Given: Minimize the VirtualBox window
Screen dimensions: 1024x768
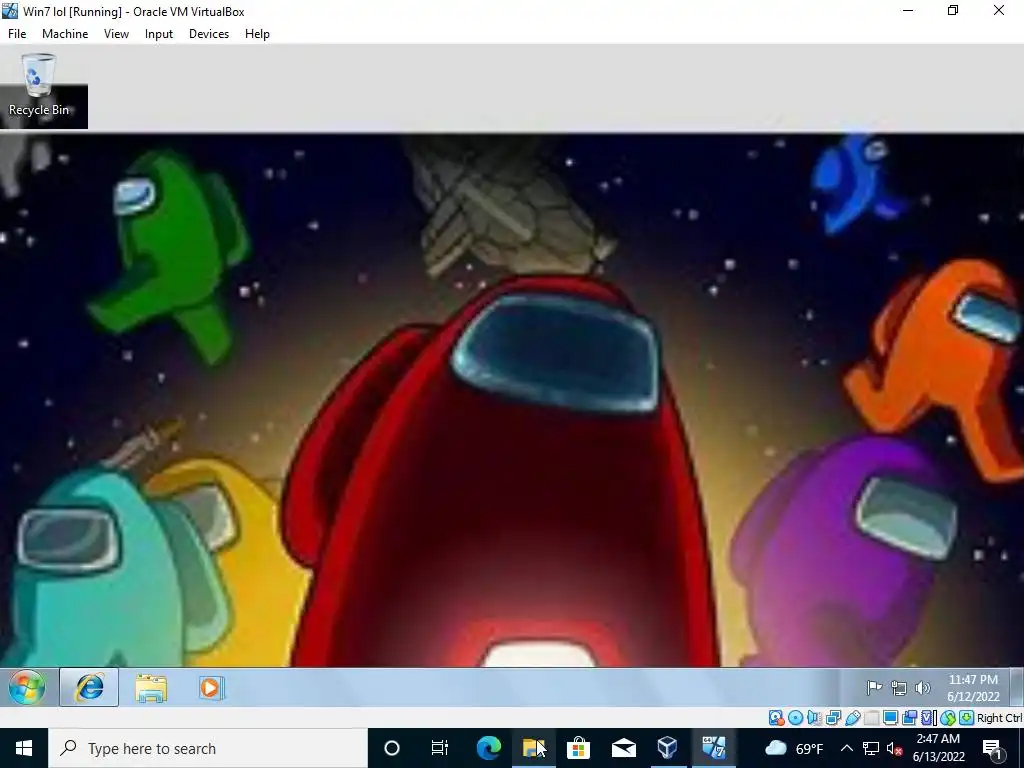Looking at the screenshot, I should pos(908,10).
